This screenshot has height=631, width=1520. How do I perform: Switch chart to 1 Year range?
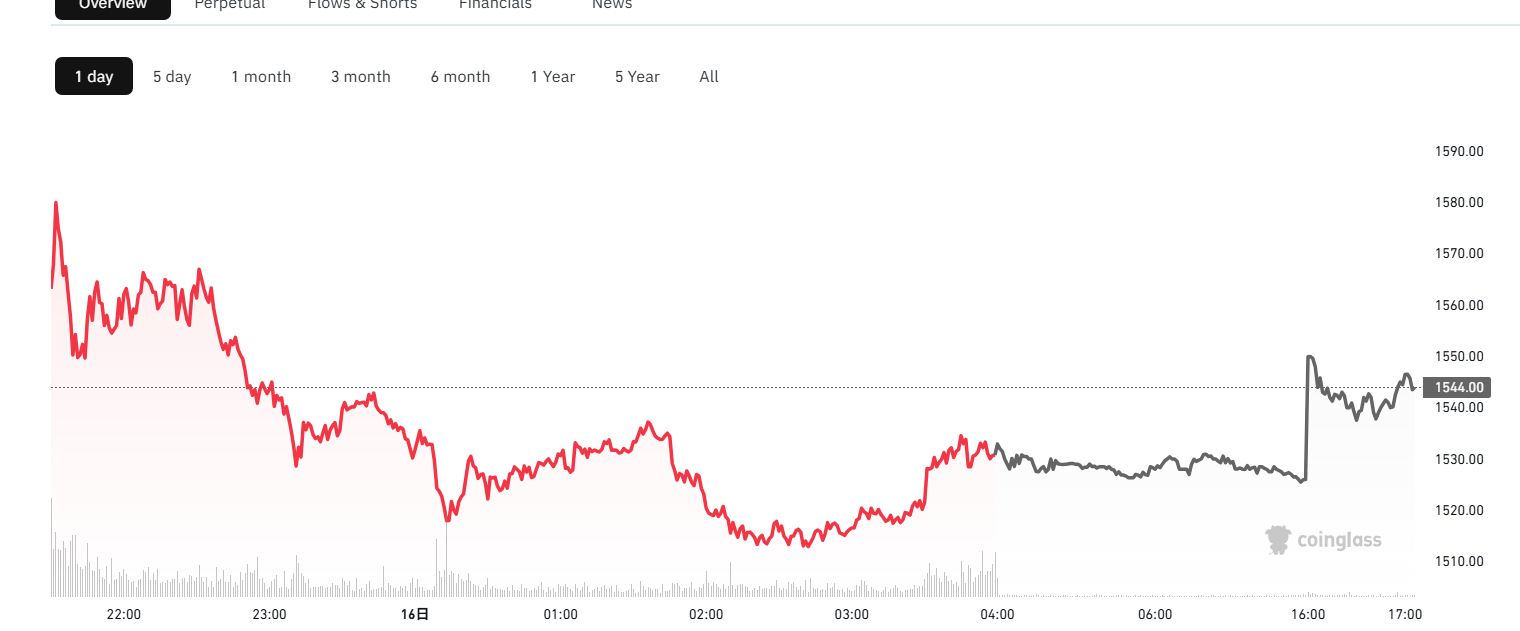[553, 76]
